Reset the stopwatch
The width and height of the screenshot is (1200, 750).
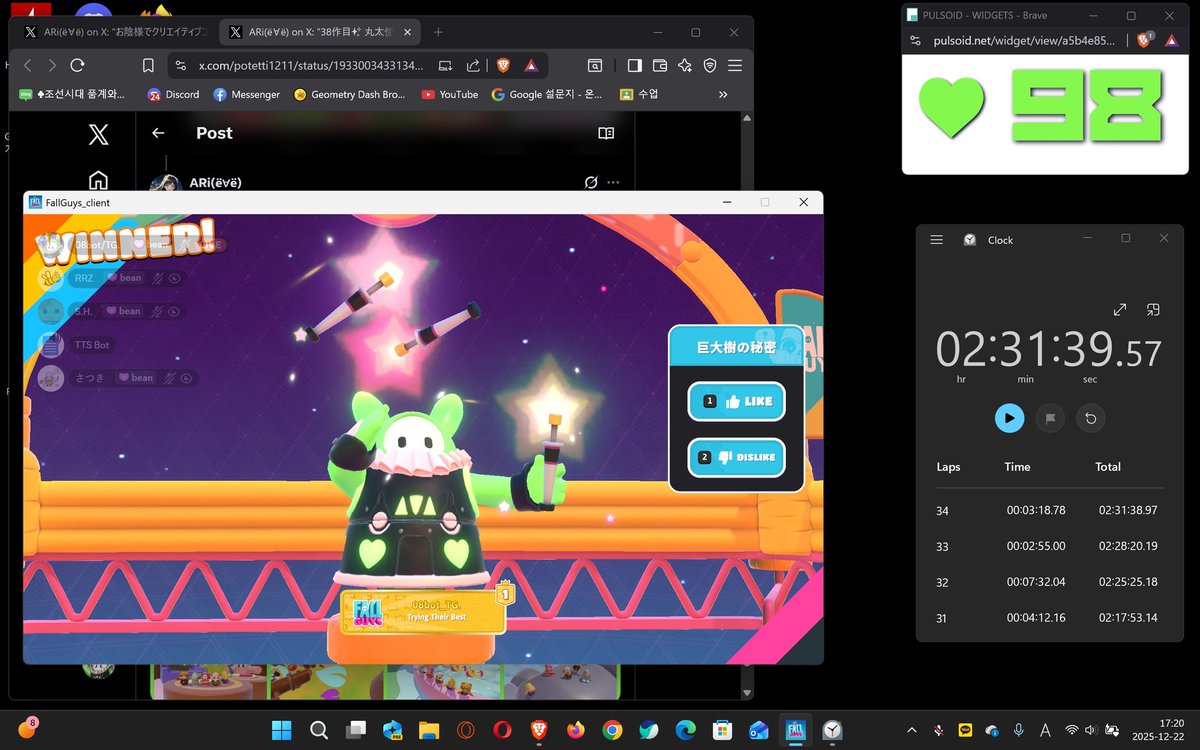(x=1091, y=418)
